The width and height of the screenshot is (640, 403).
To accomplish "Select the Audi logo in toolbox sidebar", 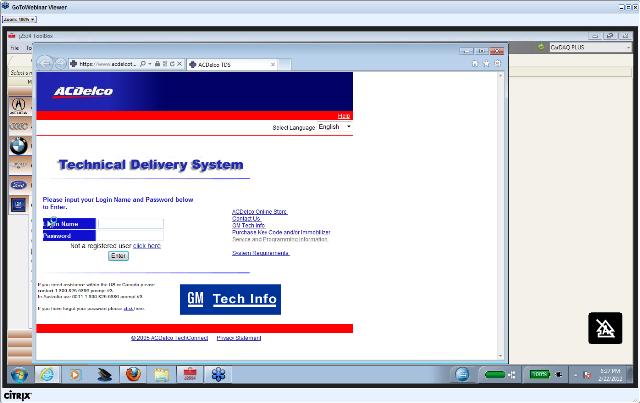I will coord(18,126).
